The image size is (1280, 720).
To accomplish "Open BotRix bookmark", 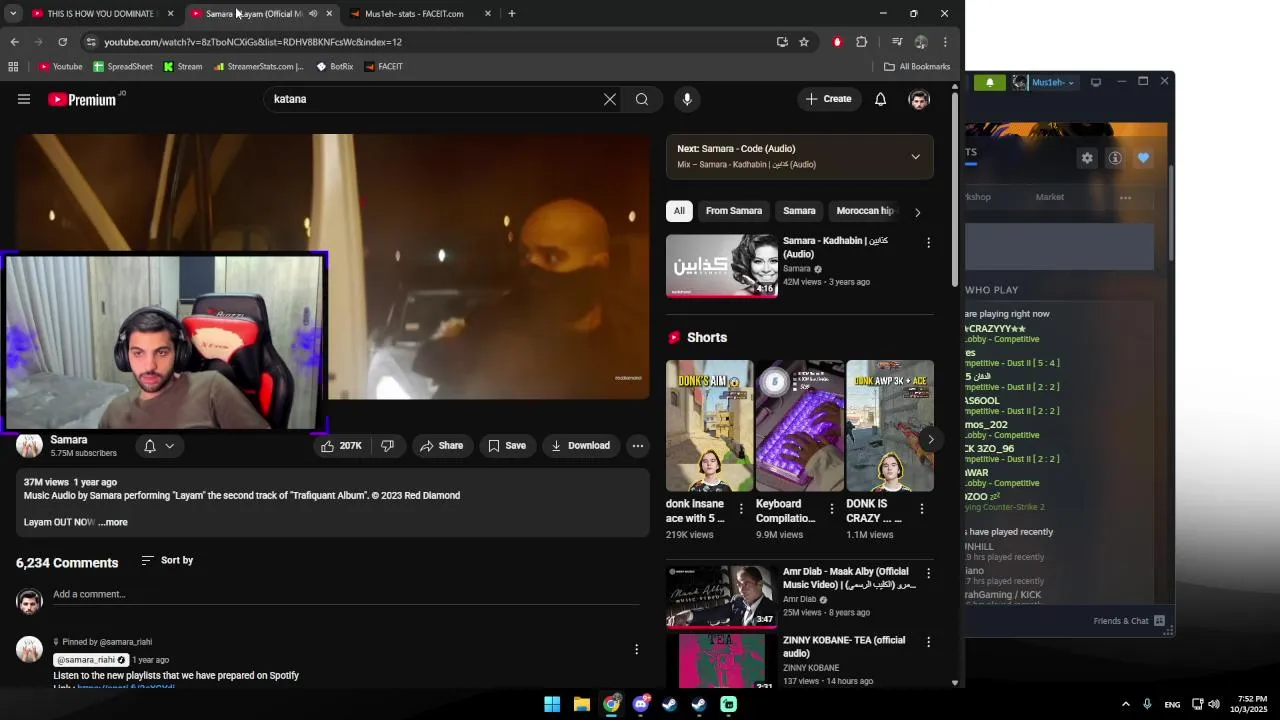I will pos(335,67).
